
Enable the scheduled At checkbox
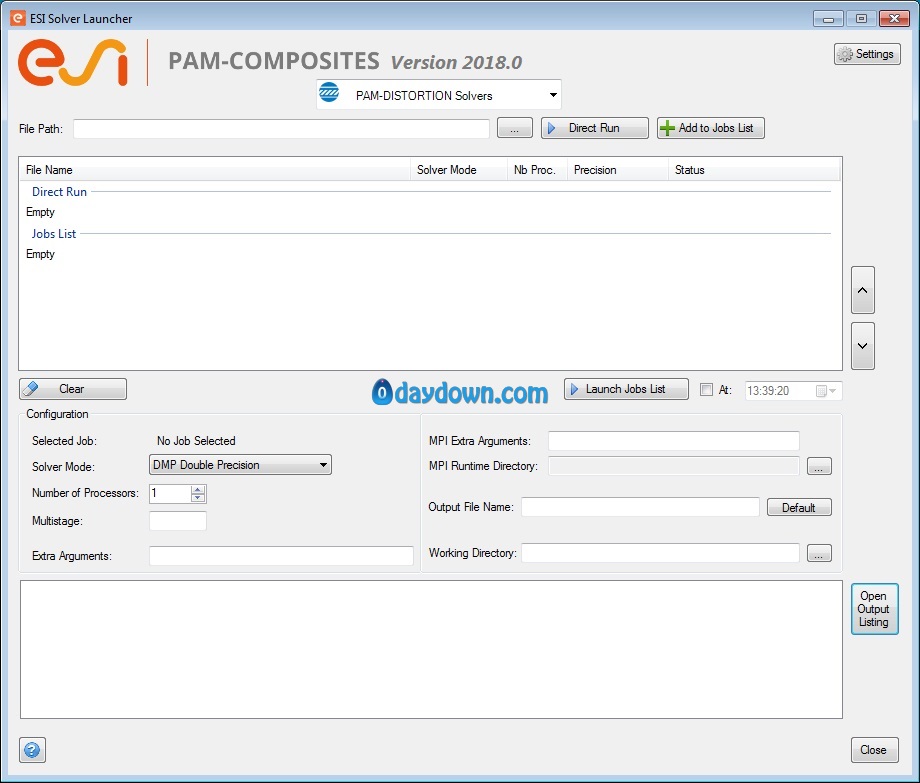(x=706, y=389)
